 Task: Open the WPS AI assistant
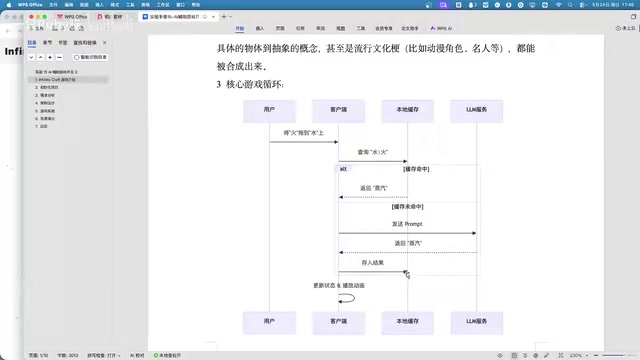click(x=441, y=29)
